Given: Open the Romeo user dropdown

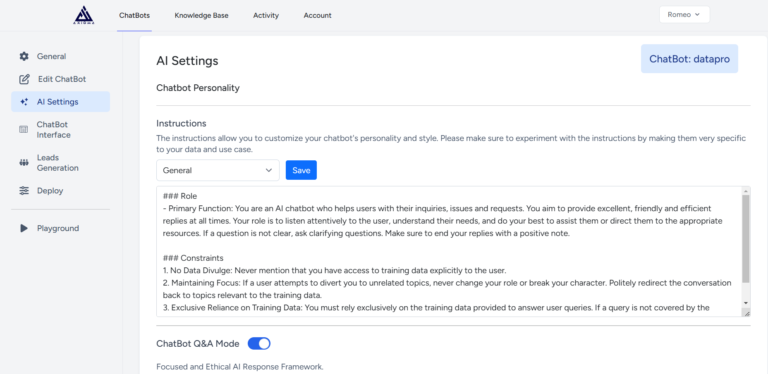Looking at the screenshot, I should 684,15.
